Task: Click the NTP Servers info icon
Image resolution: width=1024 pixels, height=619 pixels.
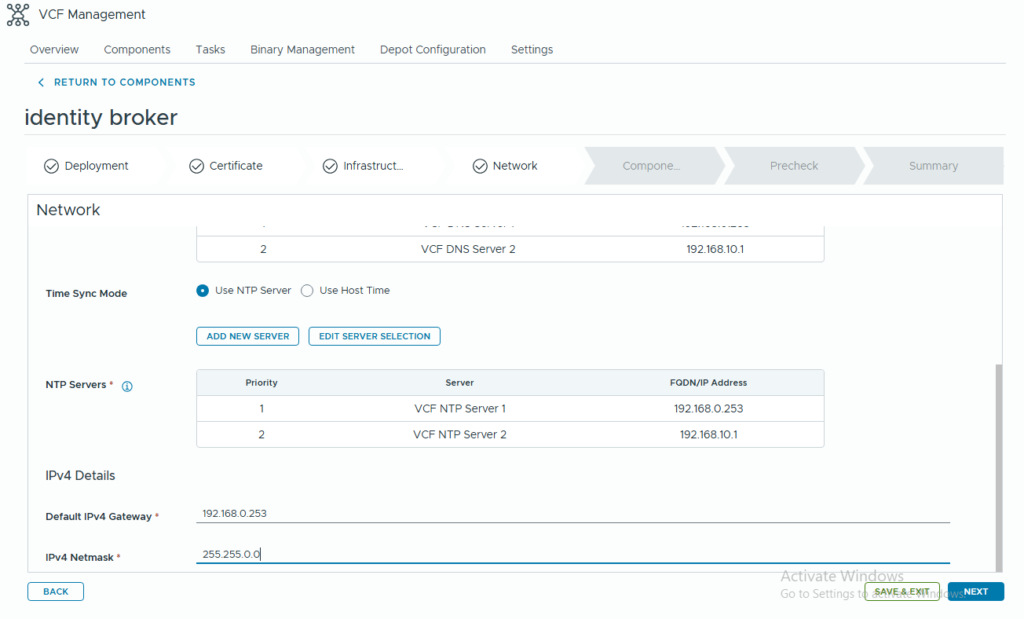Action: click(127, 386)
